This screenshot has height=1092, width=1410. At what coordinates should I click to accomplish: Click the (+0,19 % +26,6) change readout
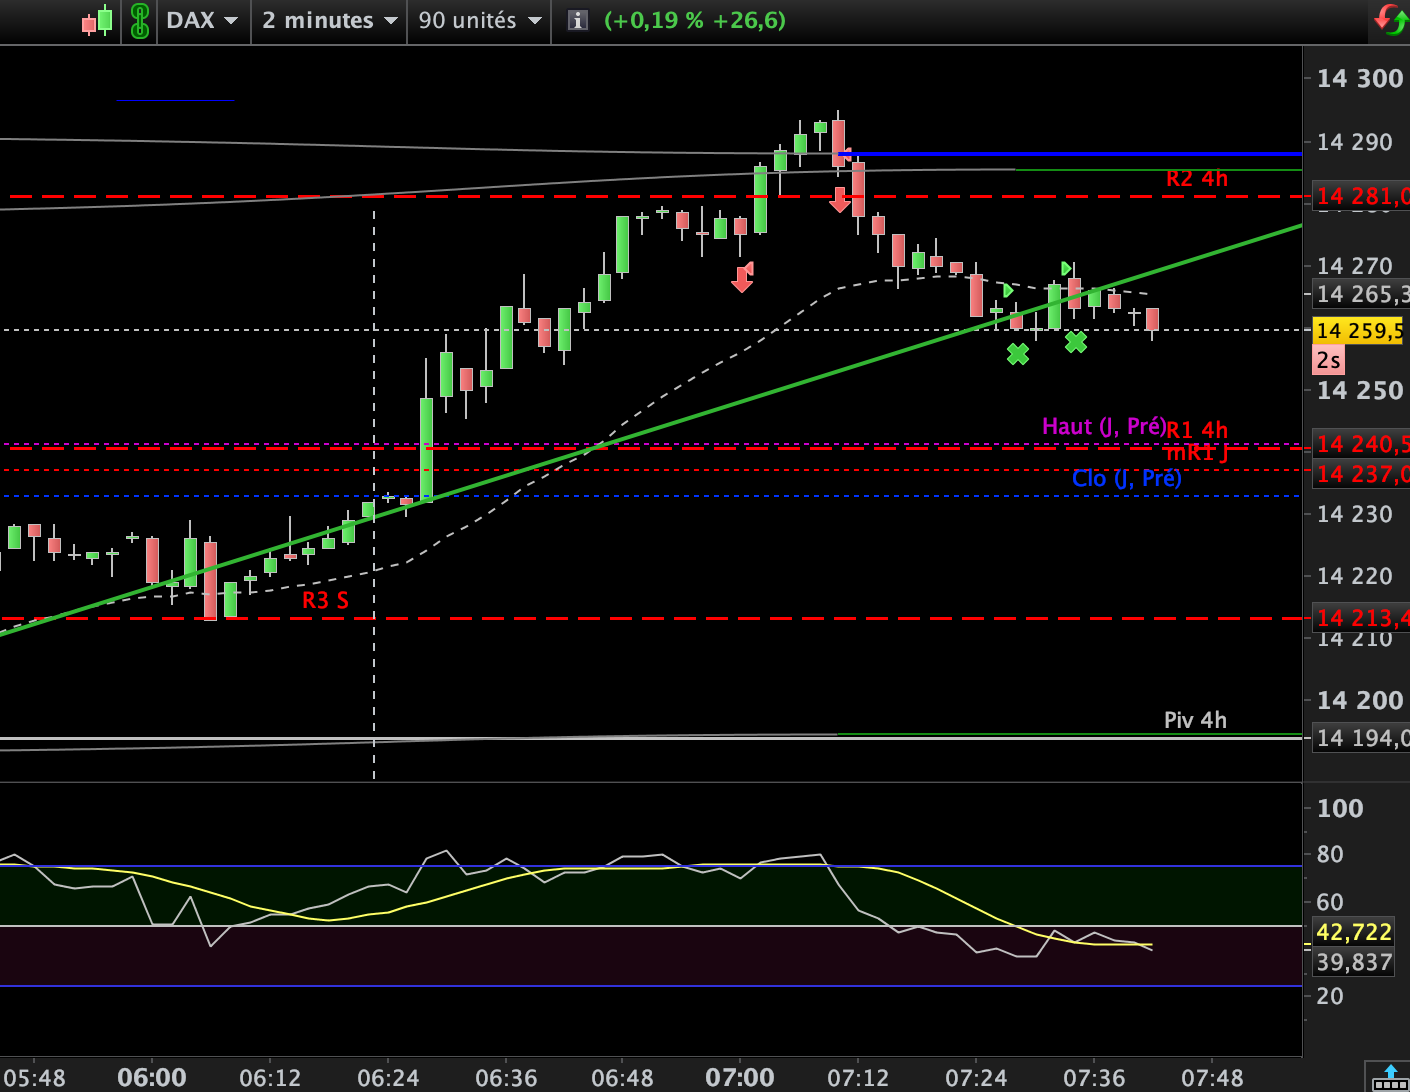coord(695,20)
